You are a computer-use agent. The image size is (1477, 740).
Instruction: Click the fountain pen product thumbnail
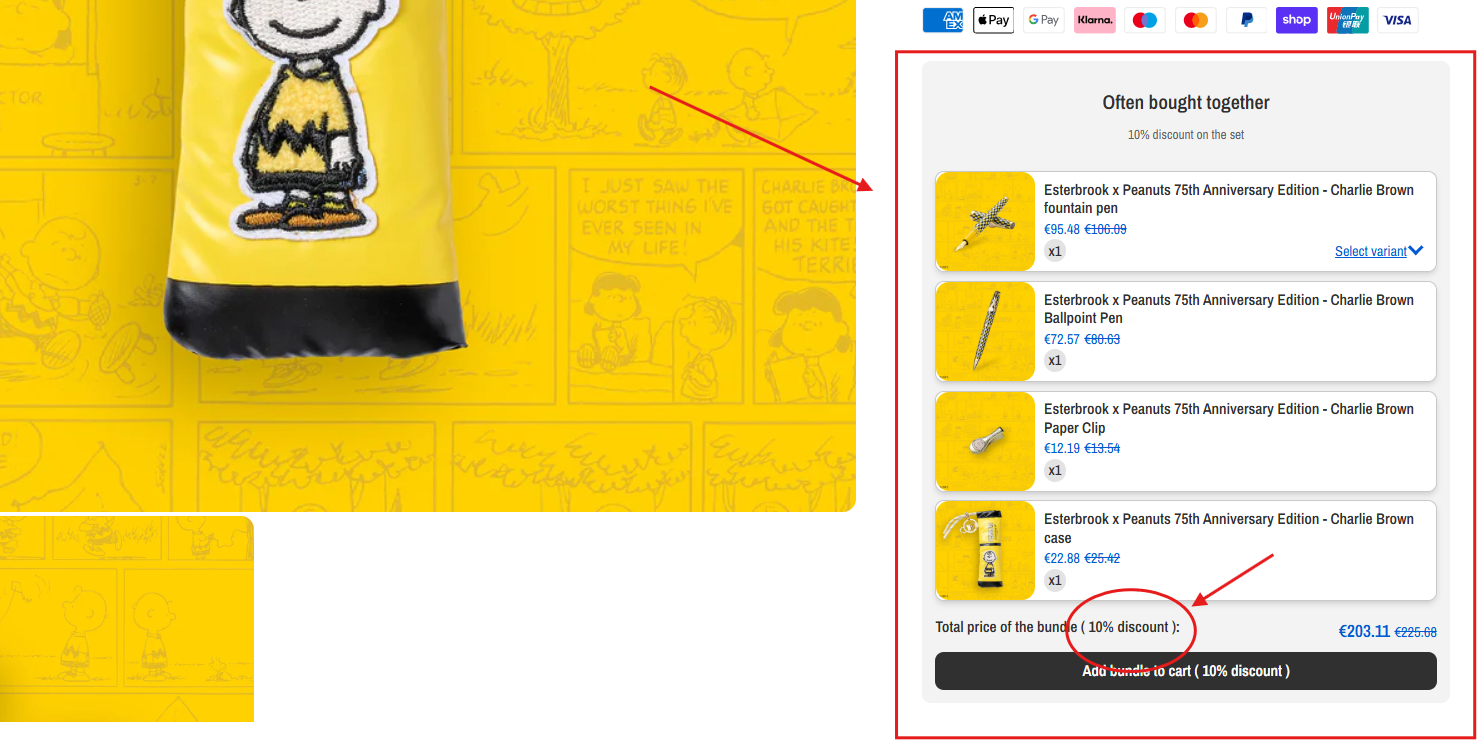[985, 221]
